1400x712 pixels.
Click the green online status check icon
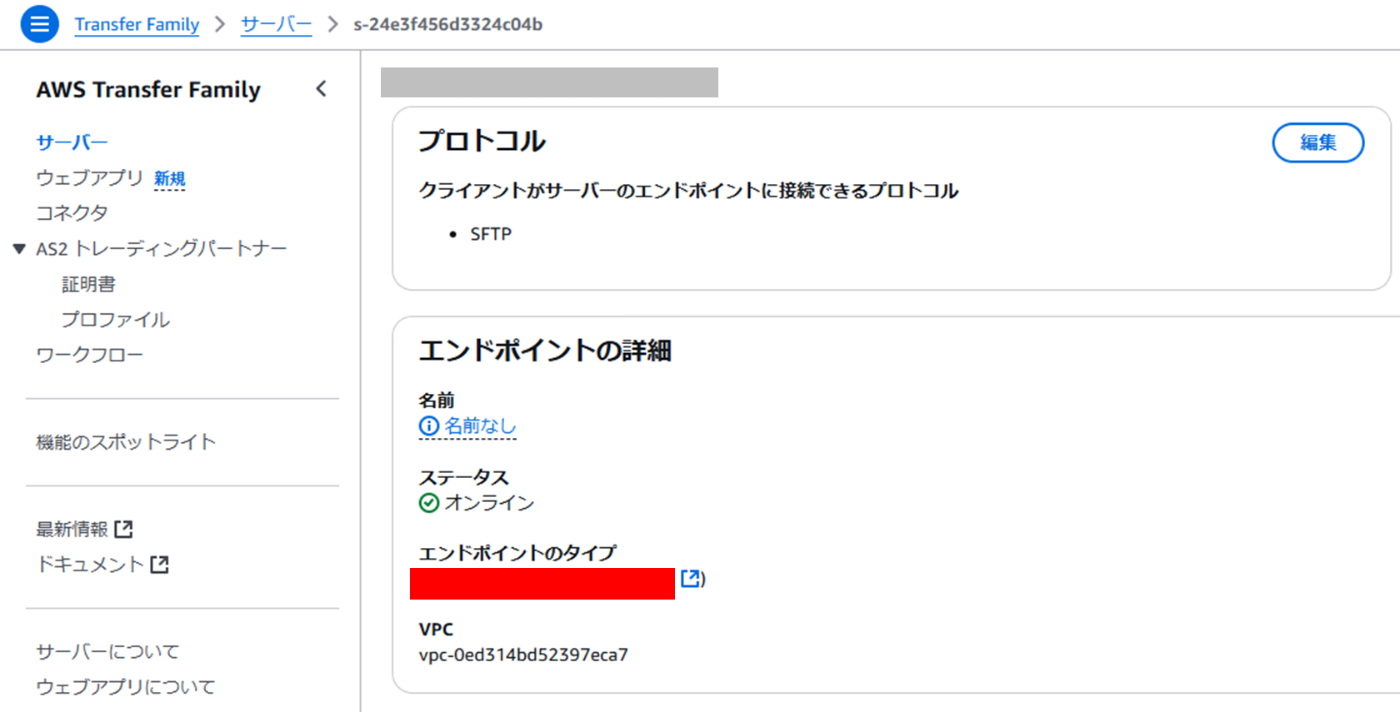[429, 503]
